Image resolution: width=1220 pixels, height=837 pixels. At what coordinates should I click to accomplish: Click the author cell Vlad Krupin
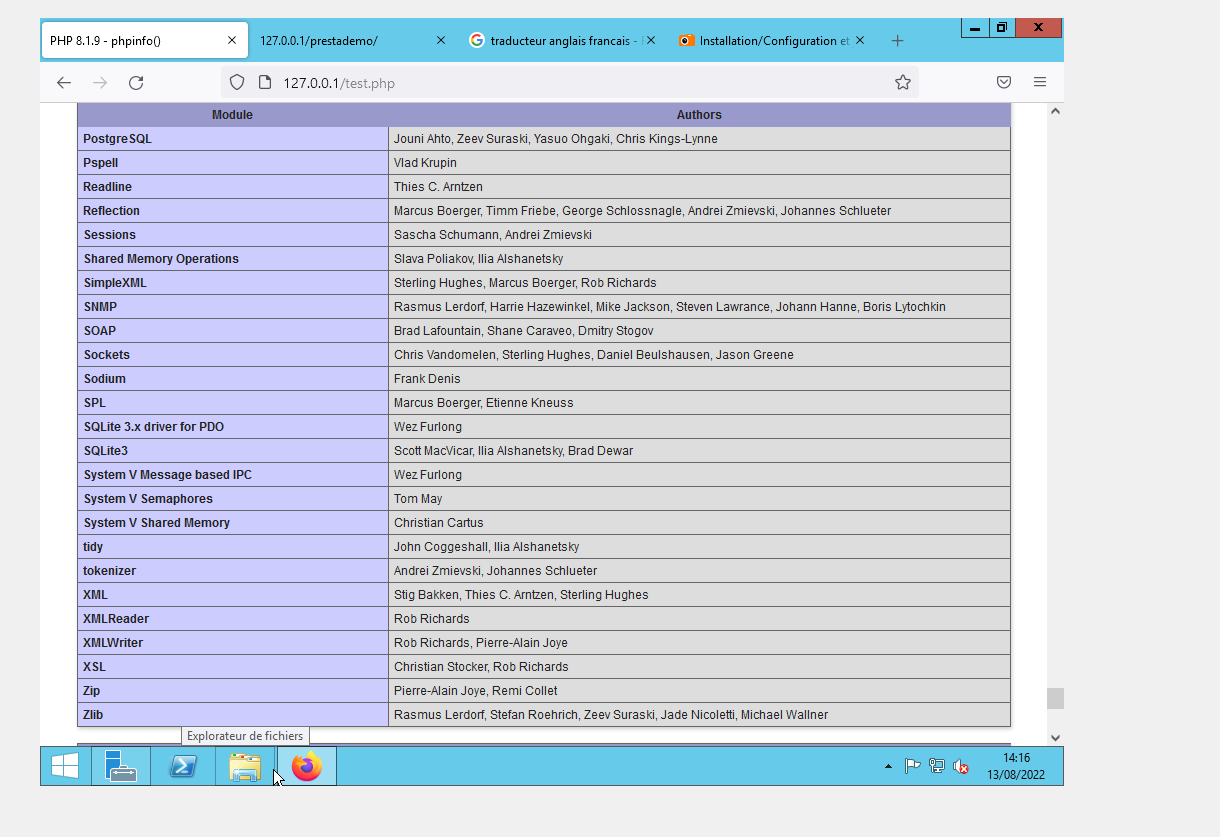pos(699,163)
